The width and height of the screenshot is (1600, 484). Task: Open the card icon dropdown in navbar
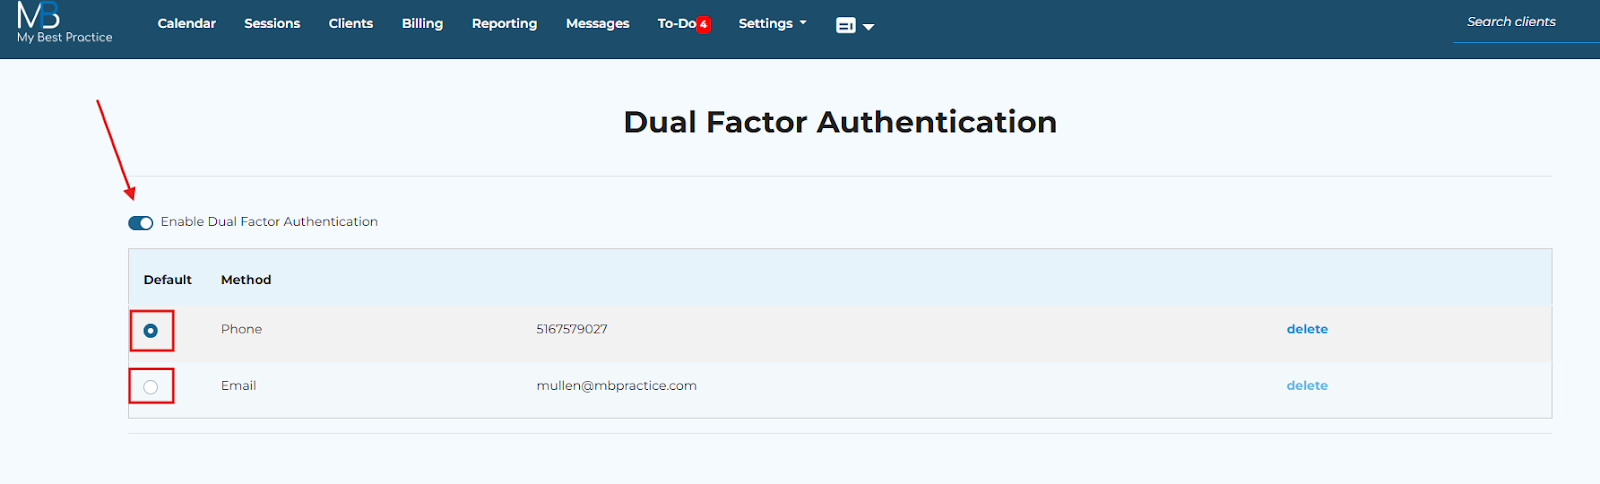(855, 26)
